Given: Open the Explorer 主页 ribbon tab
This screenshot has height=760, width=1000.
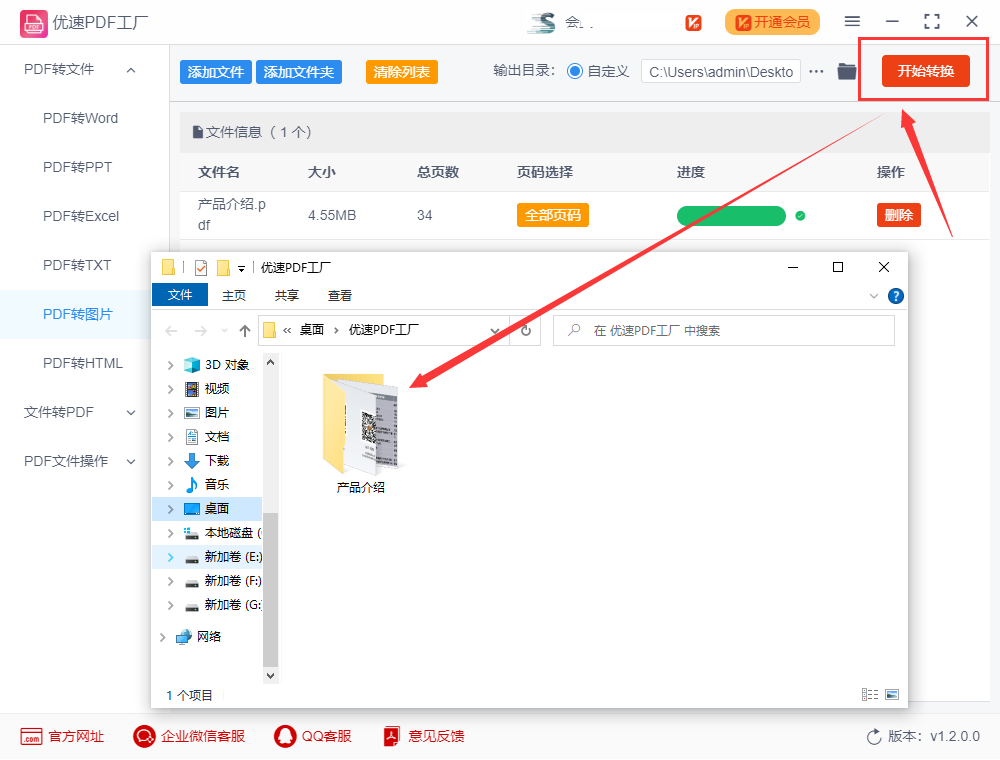Looking at the screenshot, I should [x=234, y=296].
